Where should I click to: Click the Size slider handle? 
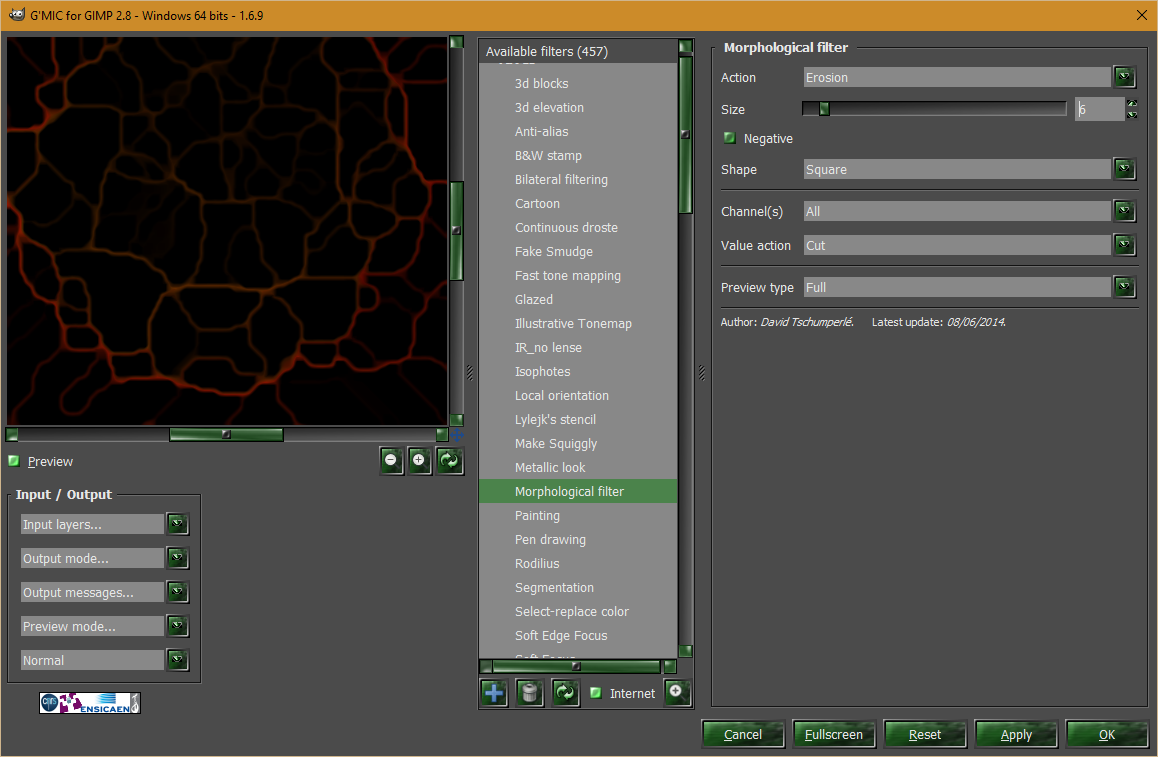point(824,109)
